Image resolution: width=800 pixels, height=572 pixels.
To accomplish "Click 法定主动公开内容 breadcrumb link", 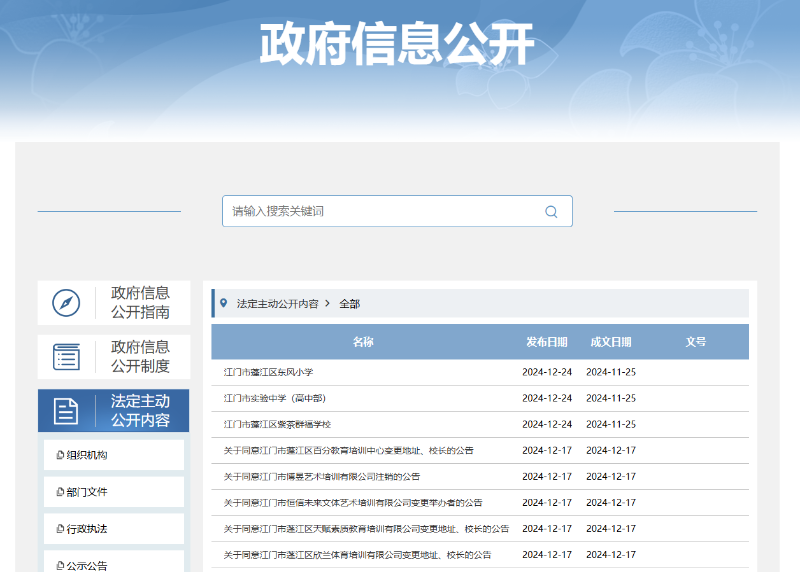I will coord(277,303).
